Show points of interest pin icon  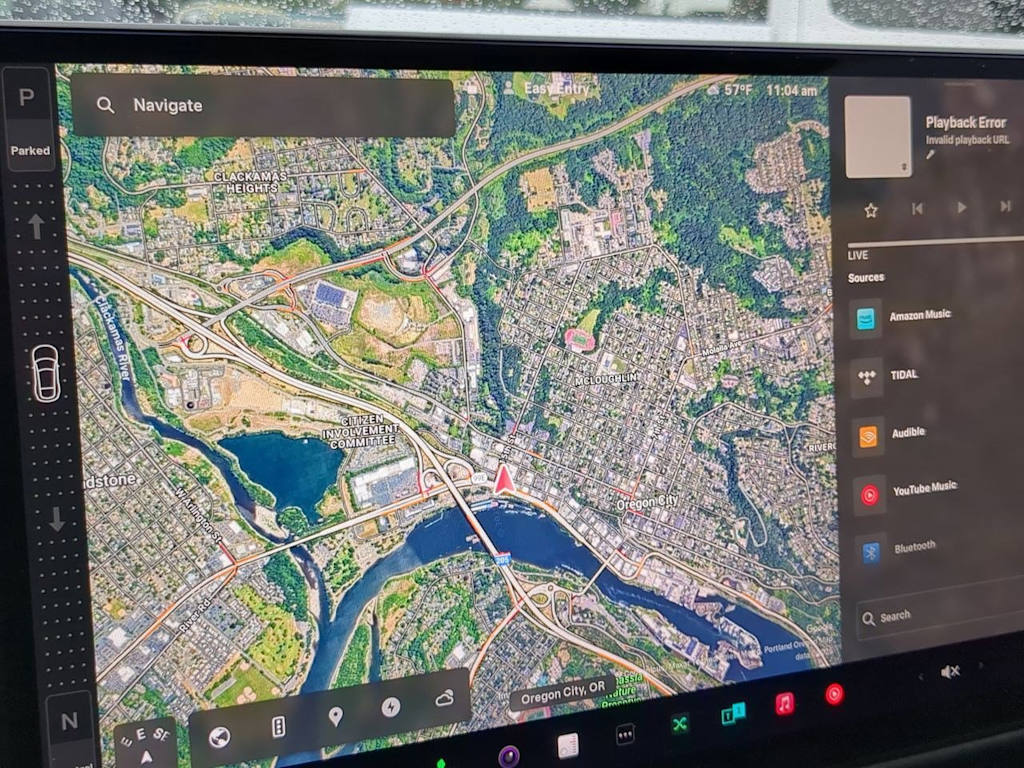[335, 716]
